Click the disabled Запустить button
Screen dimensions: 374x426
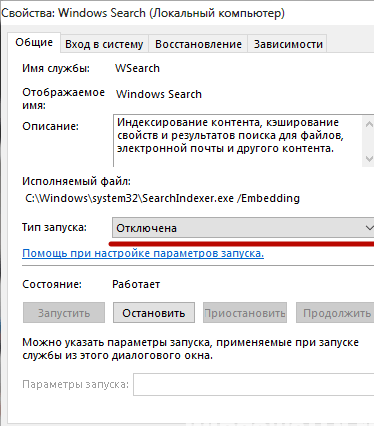click(x=64, y=313)
